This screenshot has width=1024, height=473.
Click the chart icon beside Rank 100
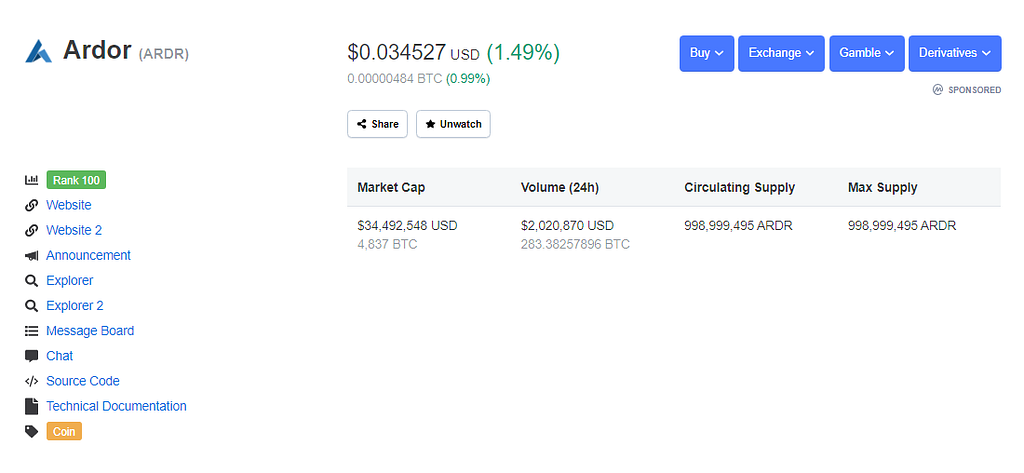point(31,180)
